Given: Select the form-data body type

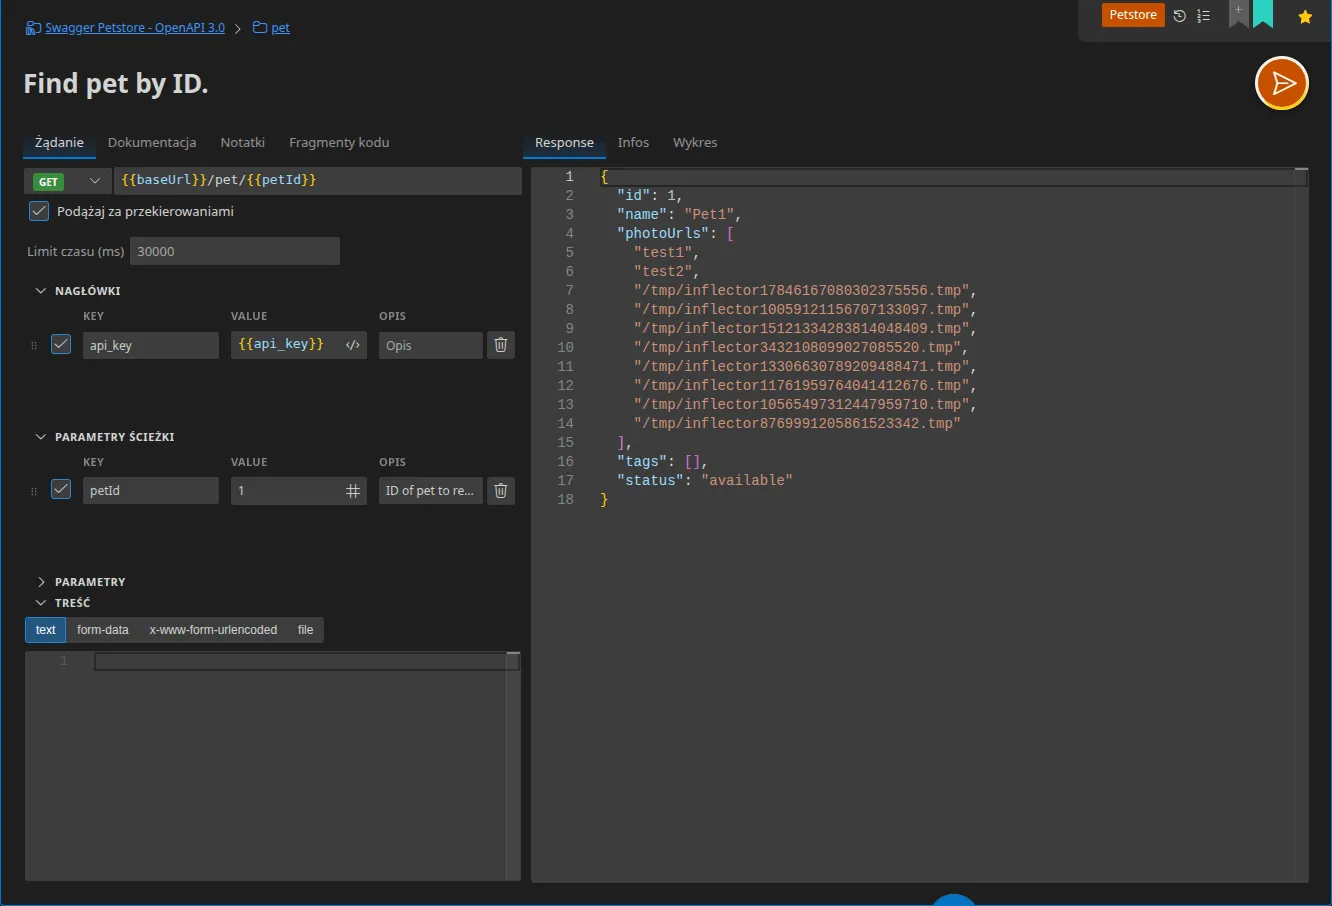Looking at the screenshot, I should tap(103, 630).
